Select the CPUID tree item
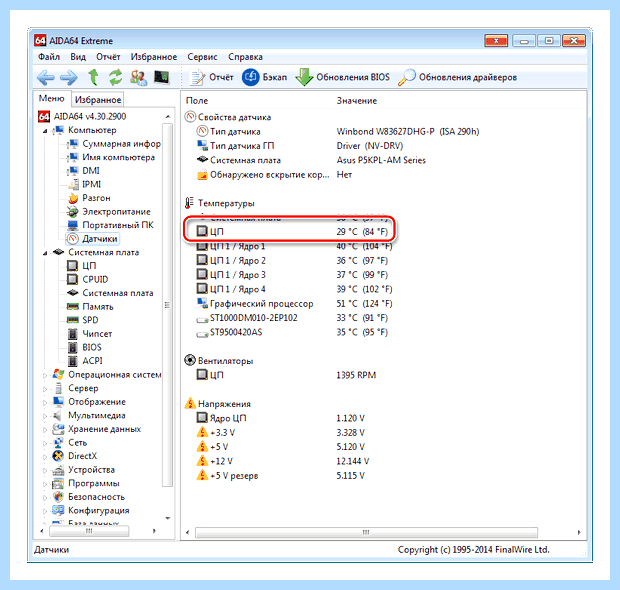 coord(87,280)
